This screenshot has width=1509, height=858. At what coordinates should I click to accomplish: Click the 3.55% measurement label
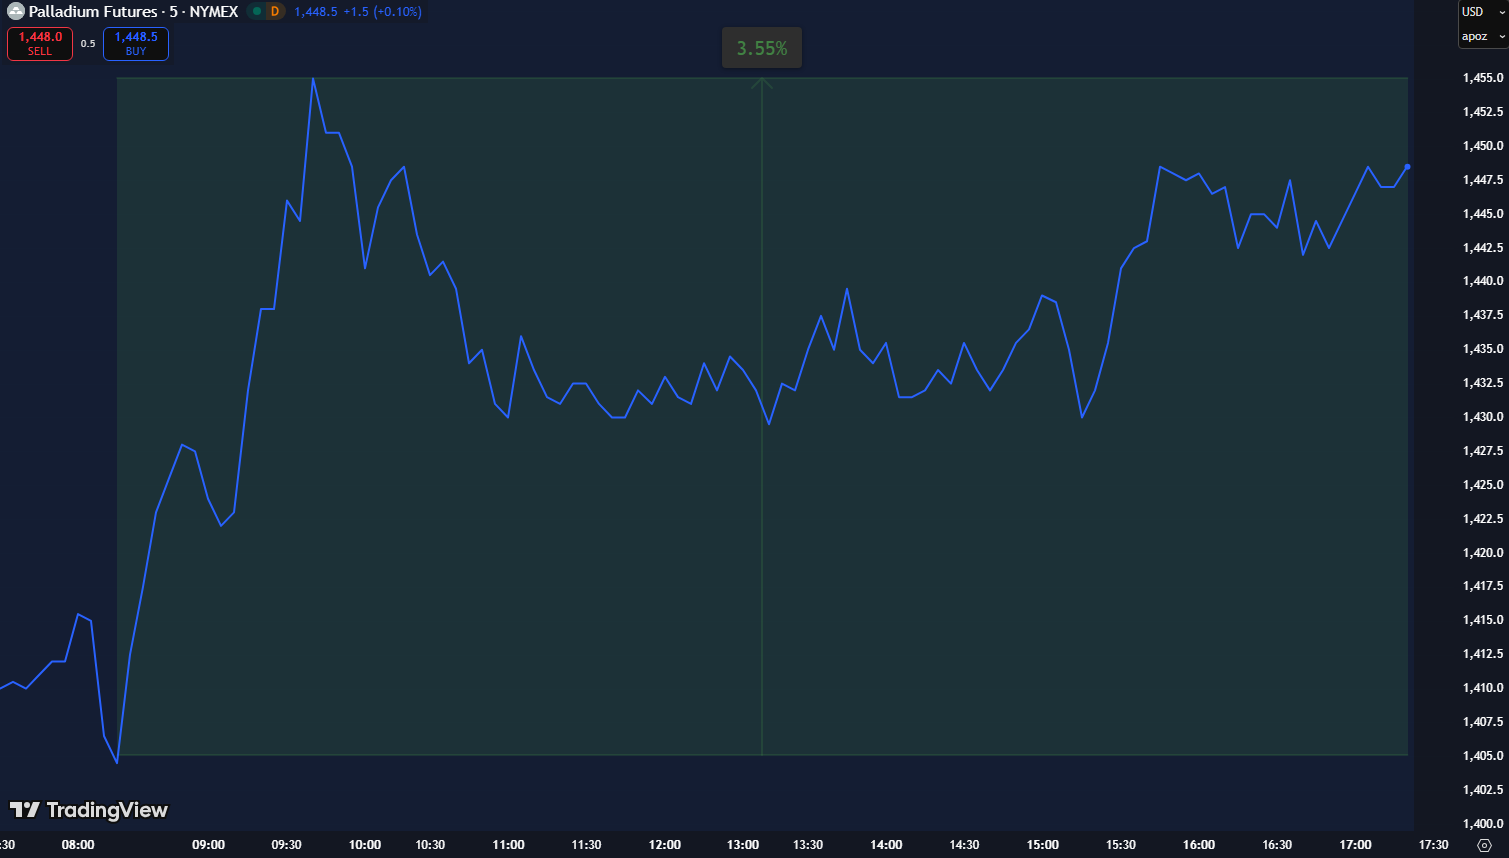[762, 48]
